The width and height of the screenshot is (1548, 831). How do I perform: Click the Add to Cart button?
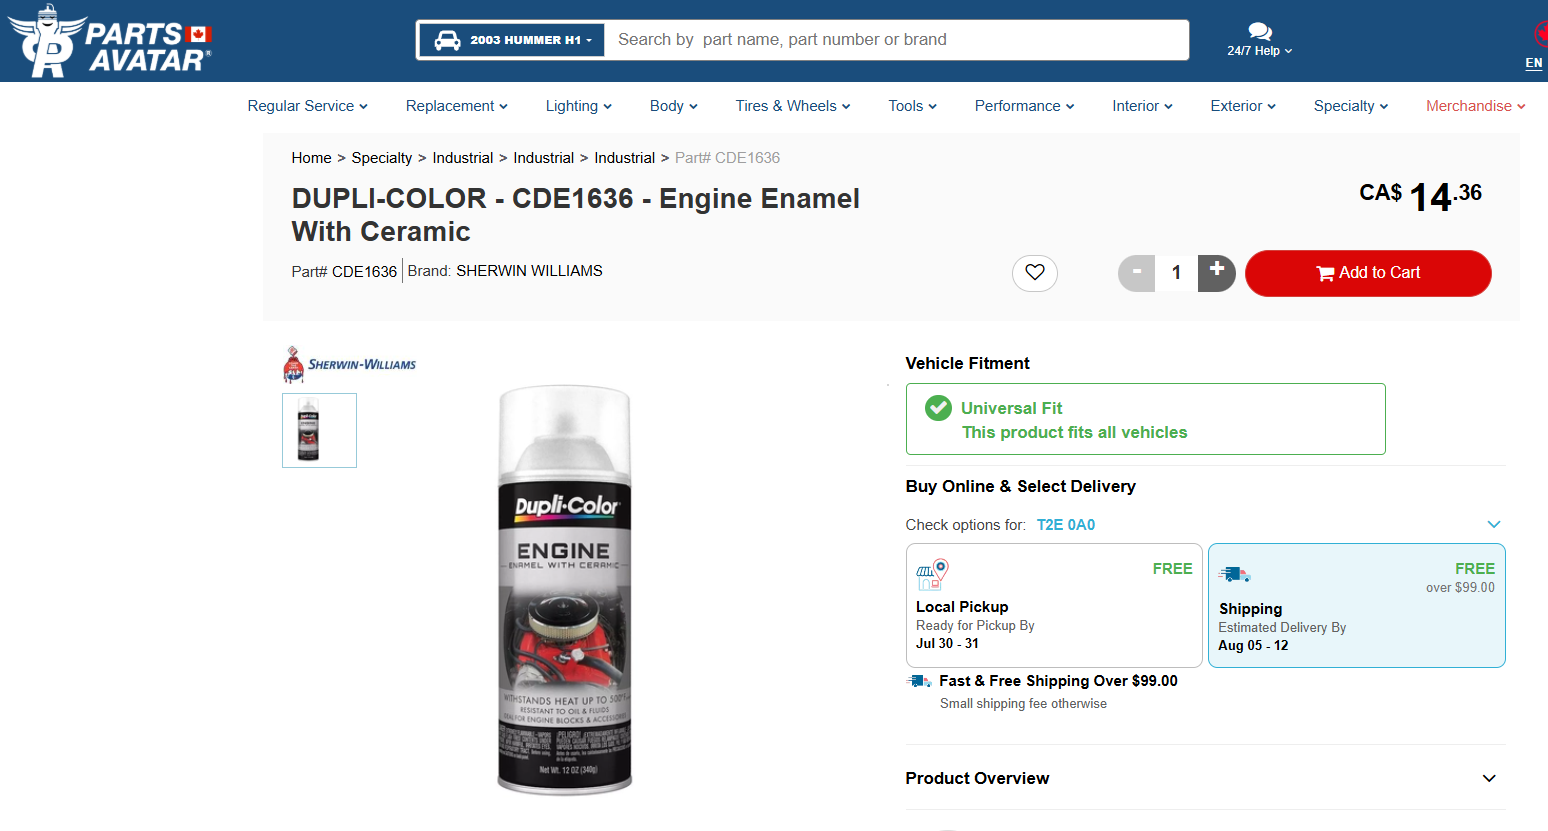point(1368,273)
